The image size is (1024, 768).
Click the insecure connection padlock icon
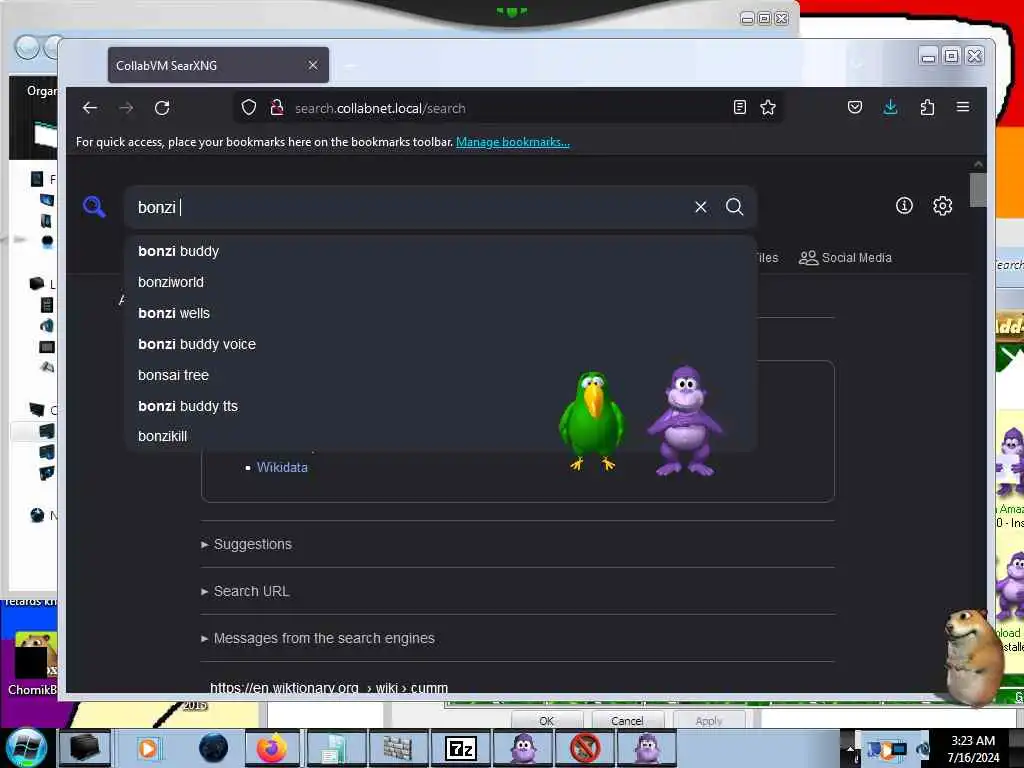click(x=277, y=108)
